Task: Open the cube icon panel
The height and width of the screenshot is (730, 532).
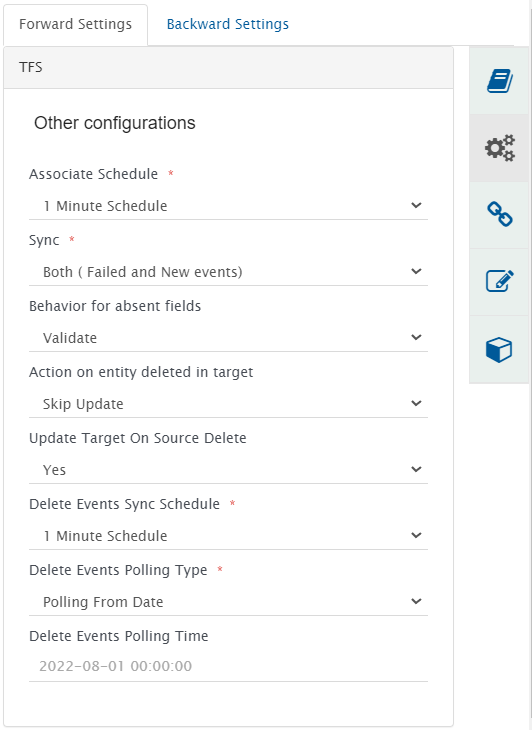Action: point(500,349)
